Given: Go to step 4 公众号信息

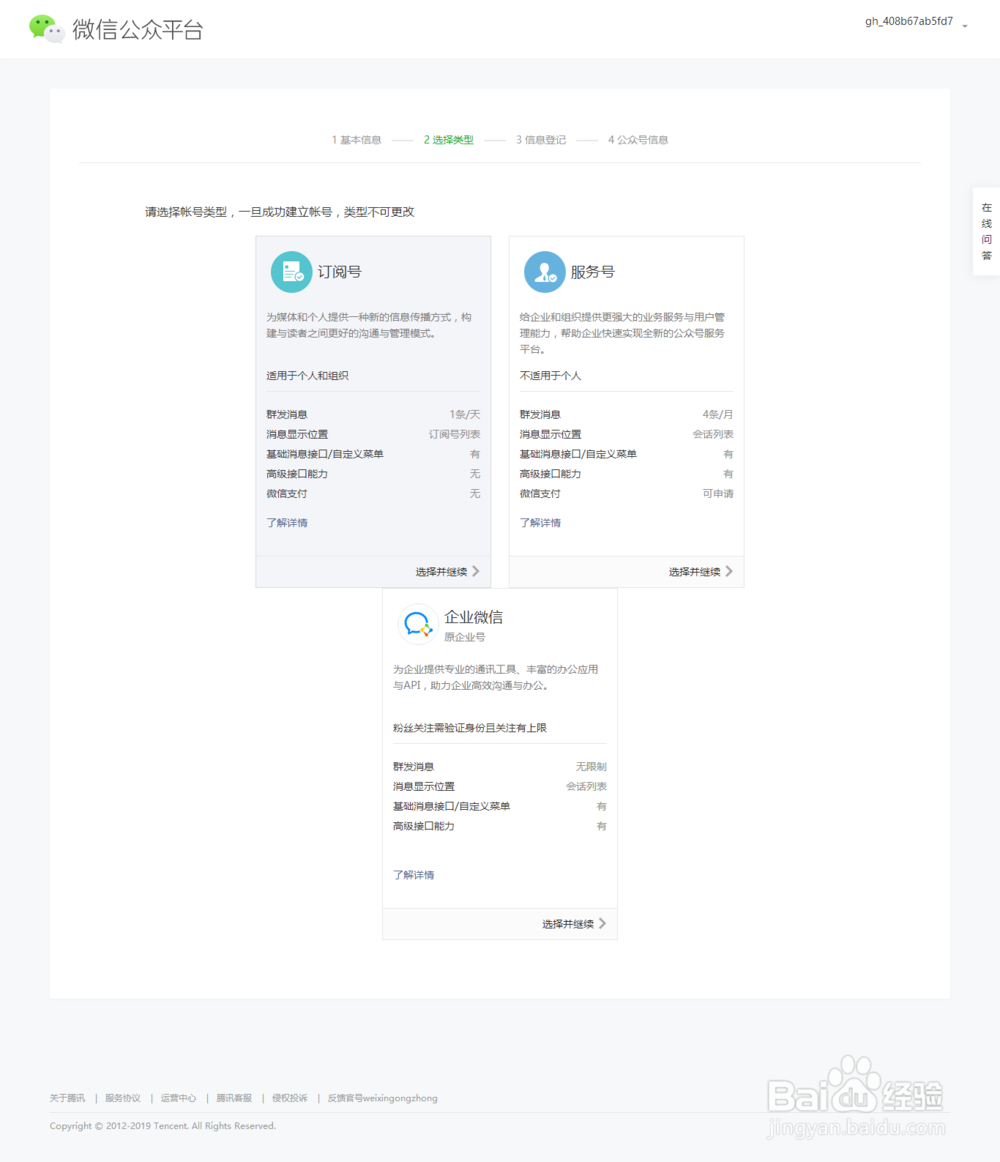Looking at the screenshot, I should tap(638, 140).
